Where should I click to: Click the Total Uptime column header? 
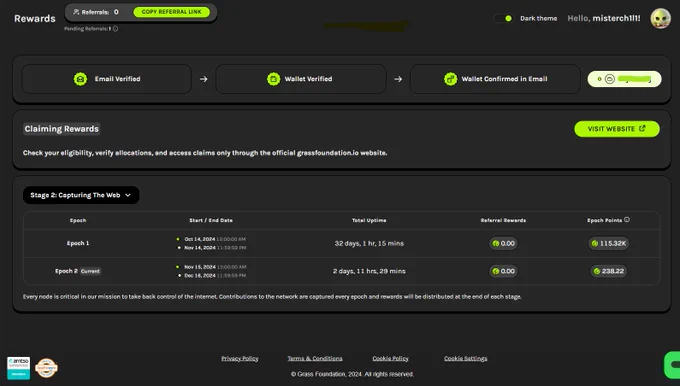369,220
